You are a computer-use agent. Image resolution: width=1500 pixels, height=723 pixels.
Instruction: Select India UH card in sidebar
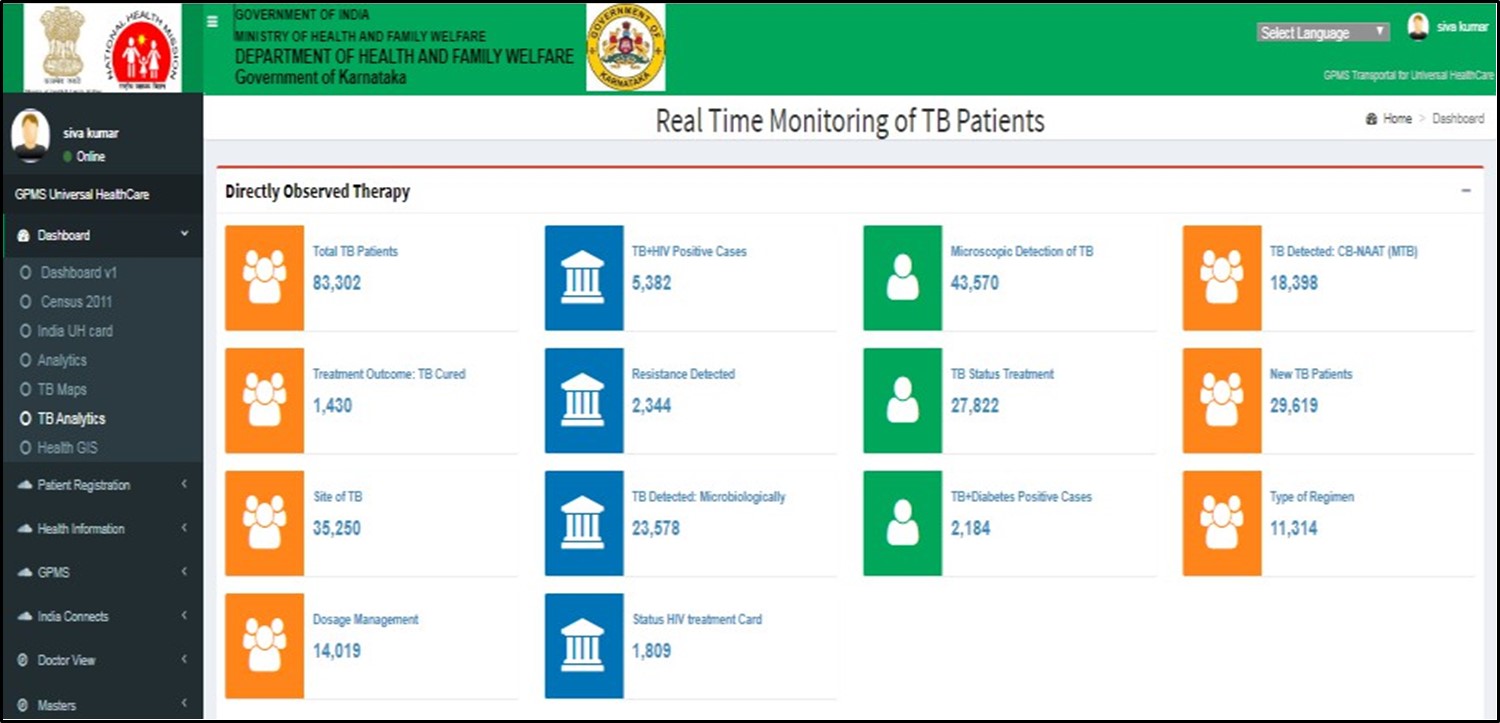click(x=76, y=331)
